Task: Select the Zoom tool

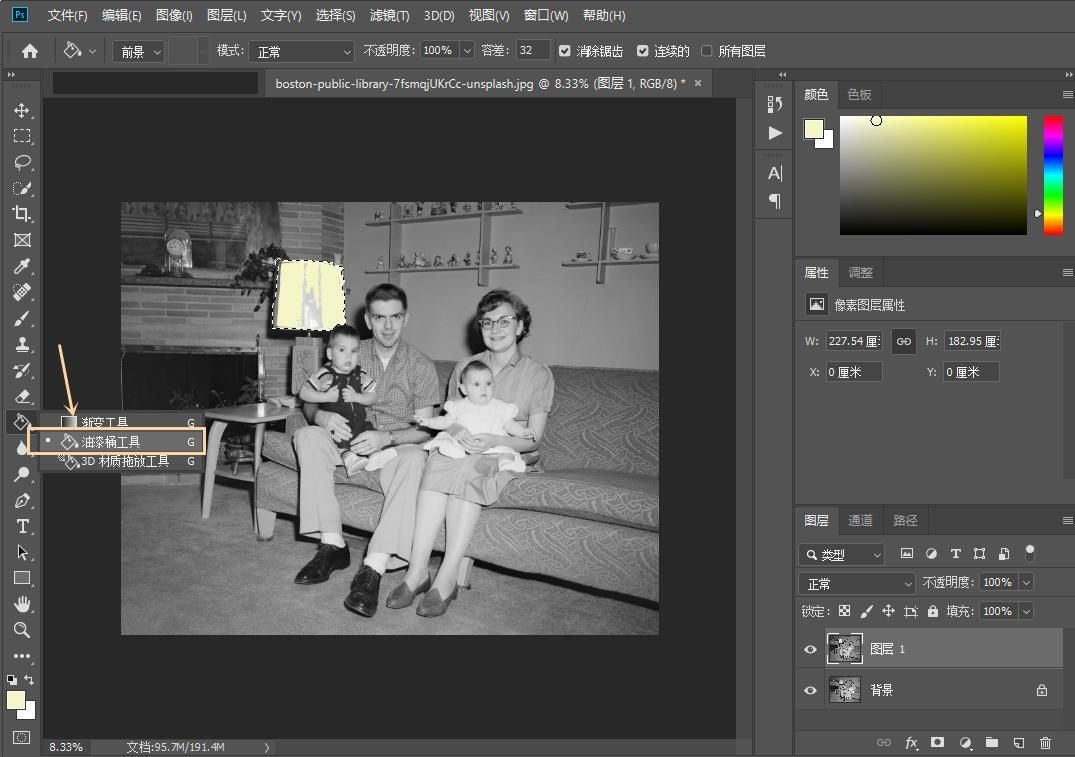Action: (21, 630)
